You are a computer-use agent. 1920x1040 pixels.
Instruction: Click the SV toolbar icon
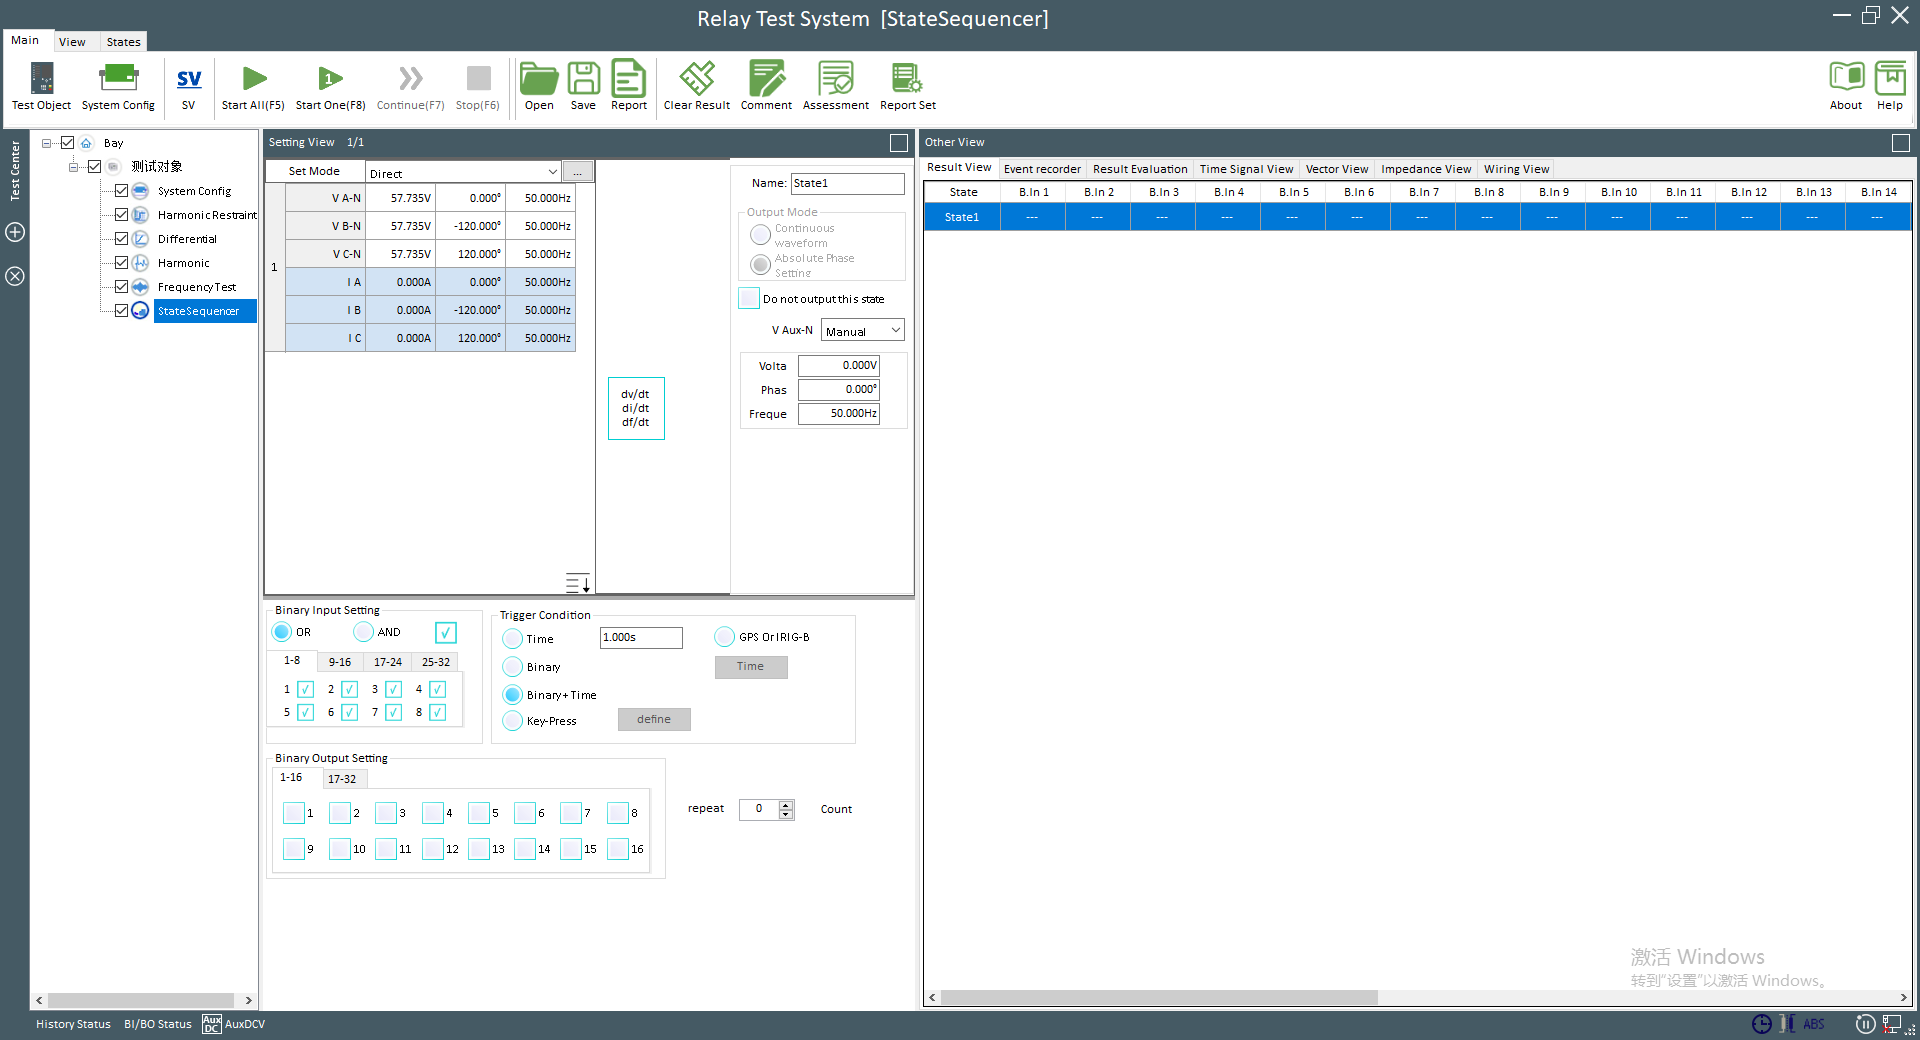pyautogui.click(x=188, y=86)
